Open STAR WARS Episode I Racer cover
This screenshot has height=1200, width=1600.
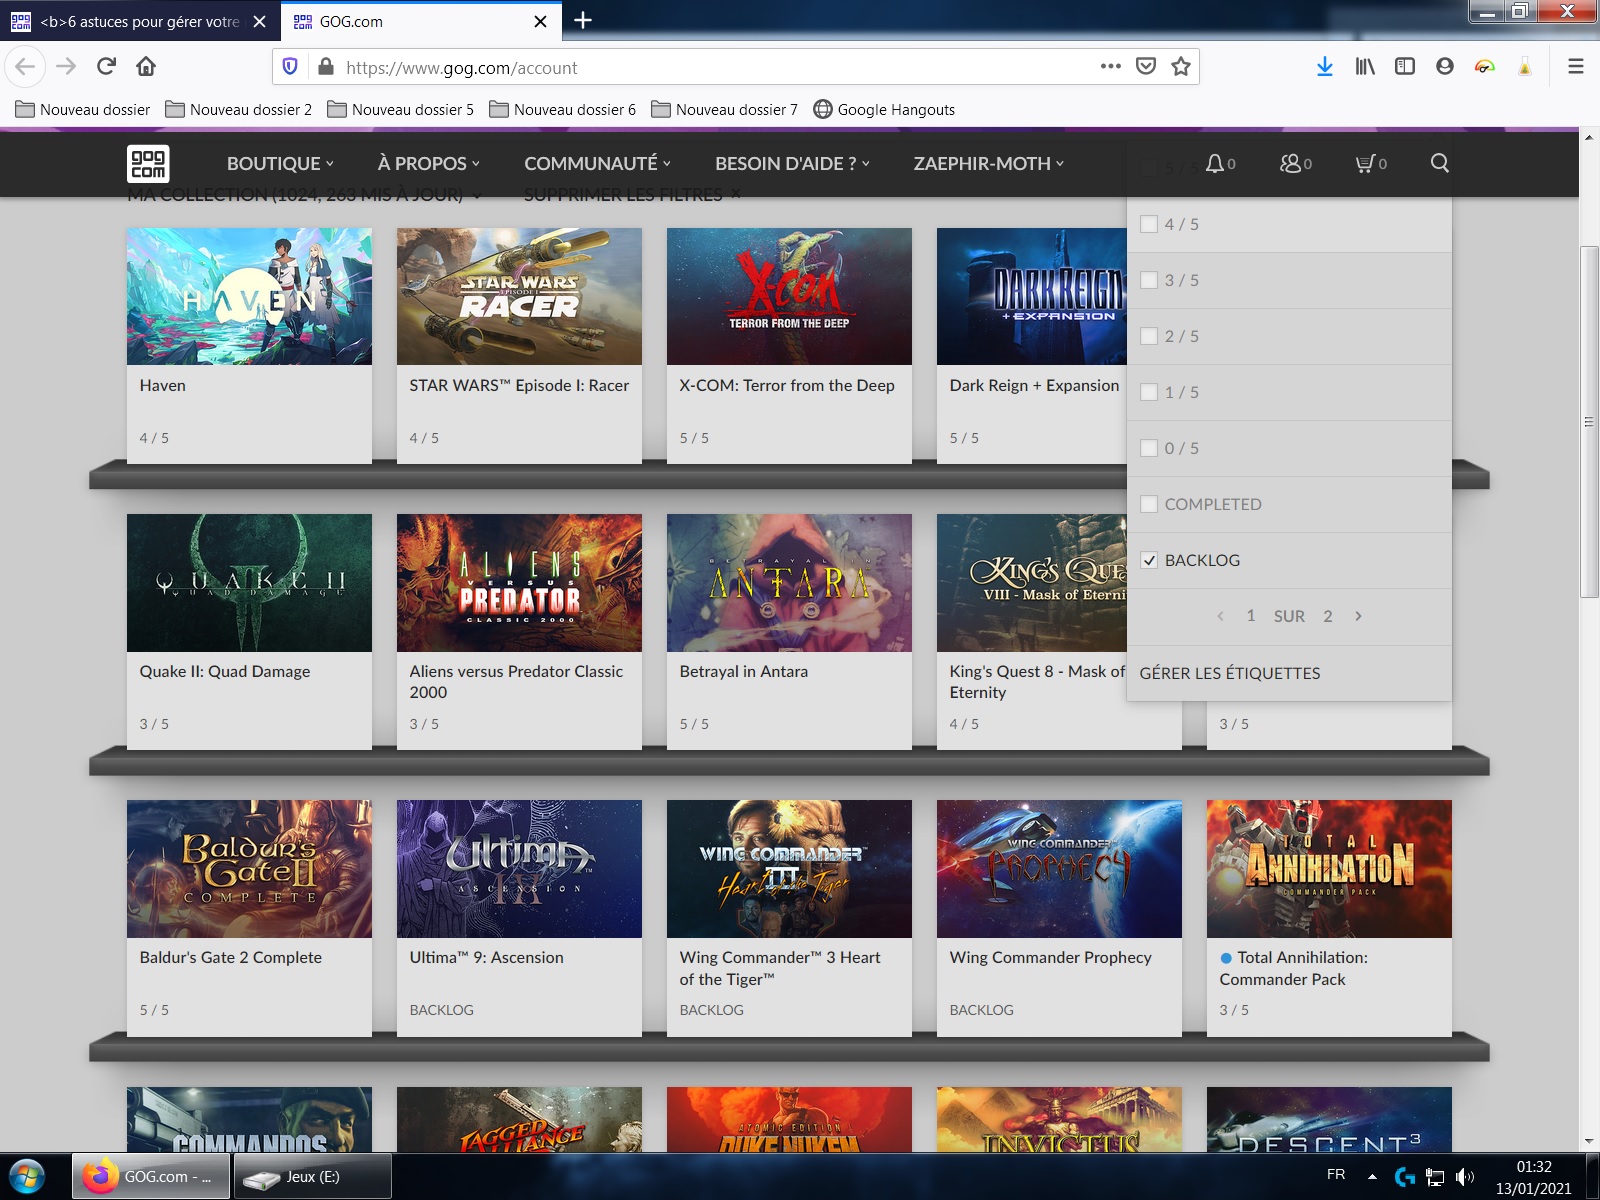pyautogui.click(x=519, y=296)
